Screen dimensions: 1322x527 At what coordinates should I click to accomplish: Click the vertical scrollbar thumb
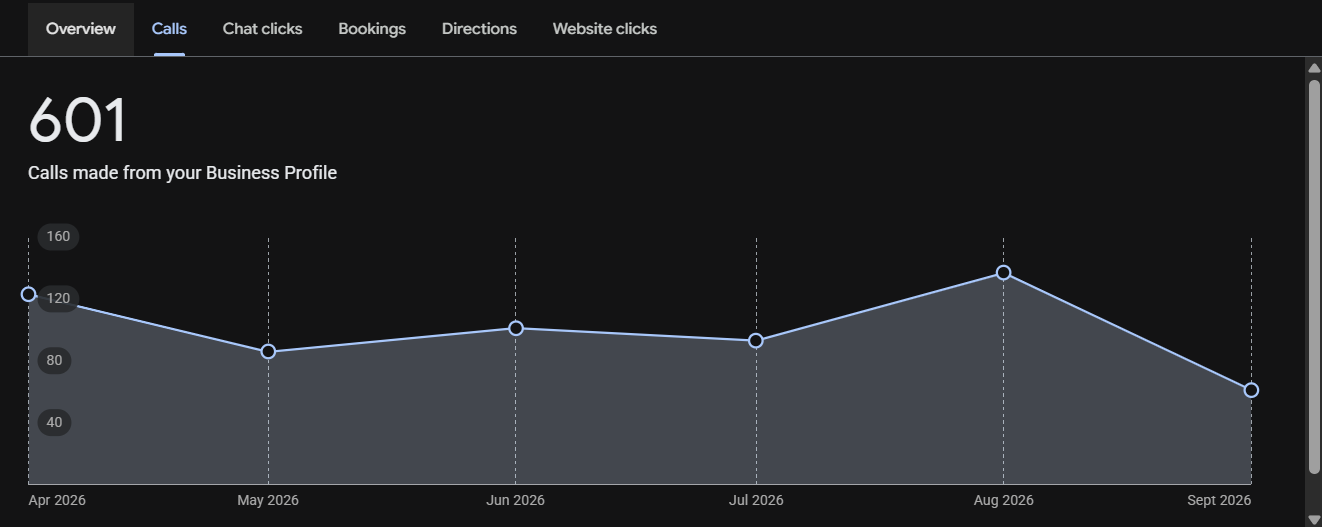[x=1314, y=276]
